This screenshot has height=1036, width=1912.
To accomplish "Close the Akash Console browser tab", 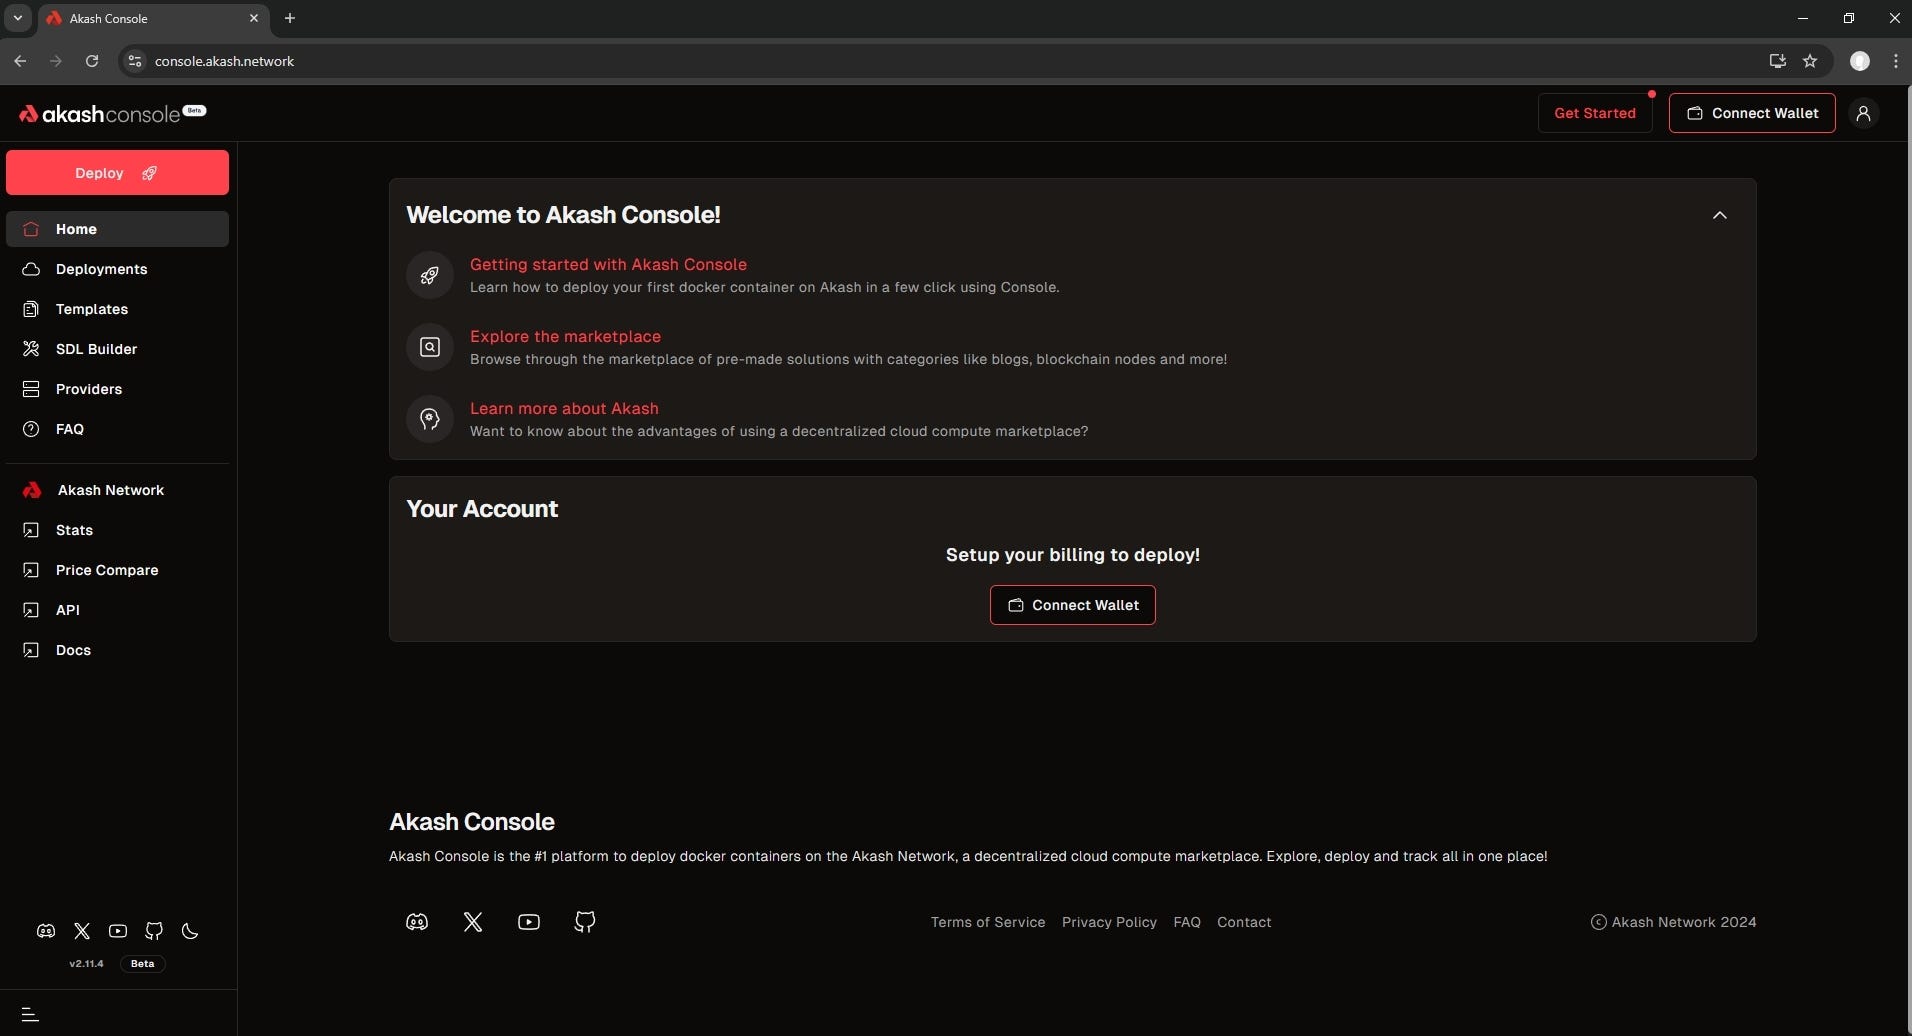I will pyautogui.click(x=254, y=18).
